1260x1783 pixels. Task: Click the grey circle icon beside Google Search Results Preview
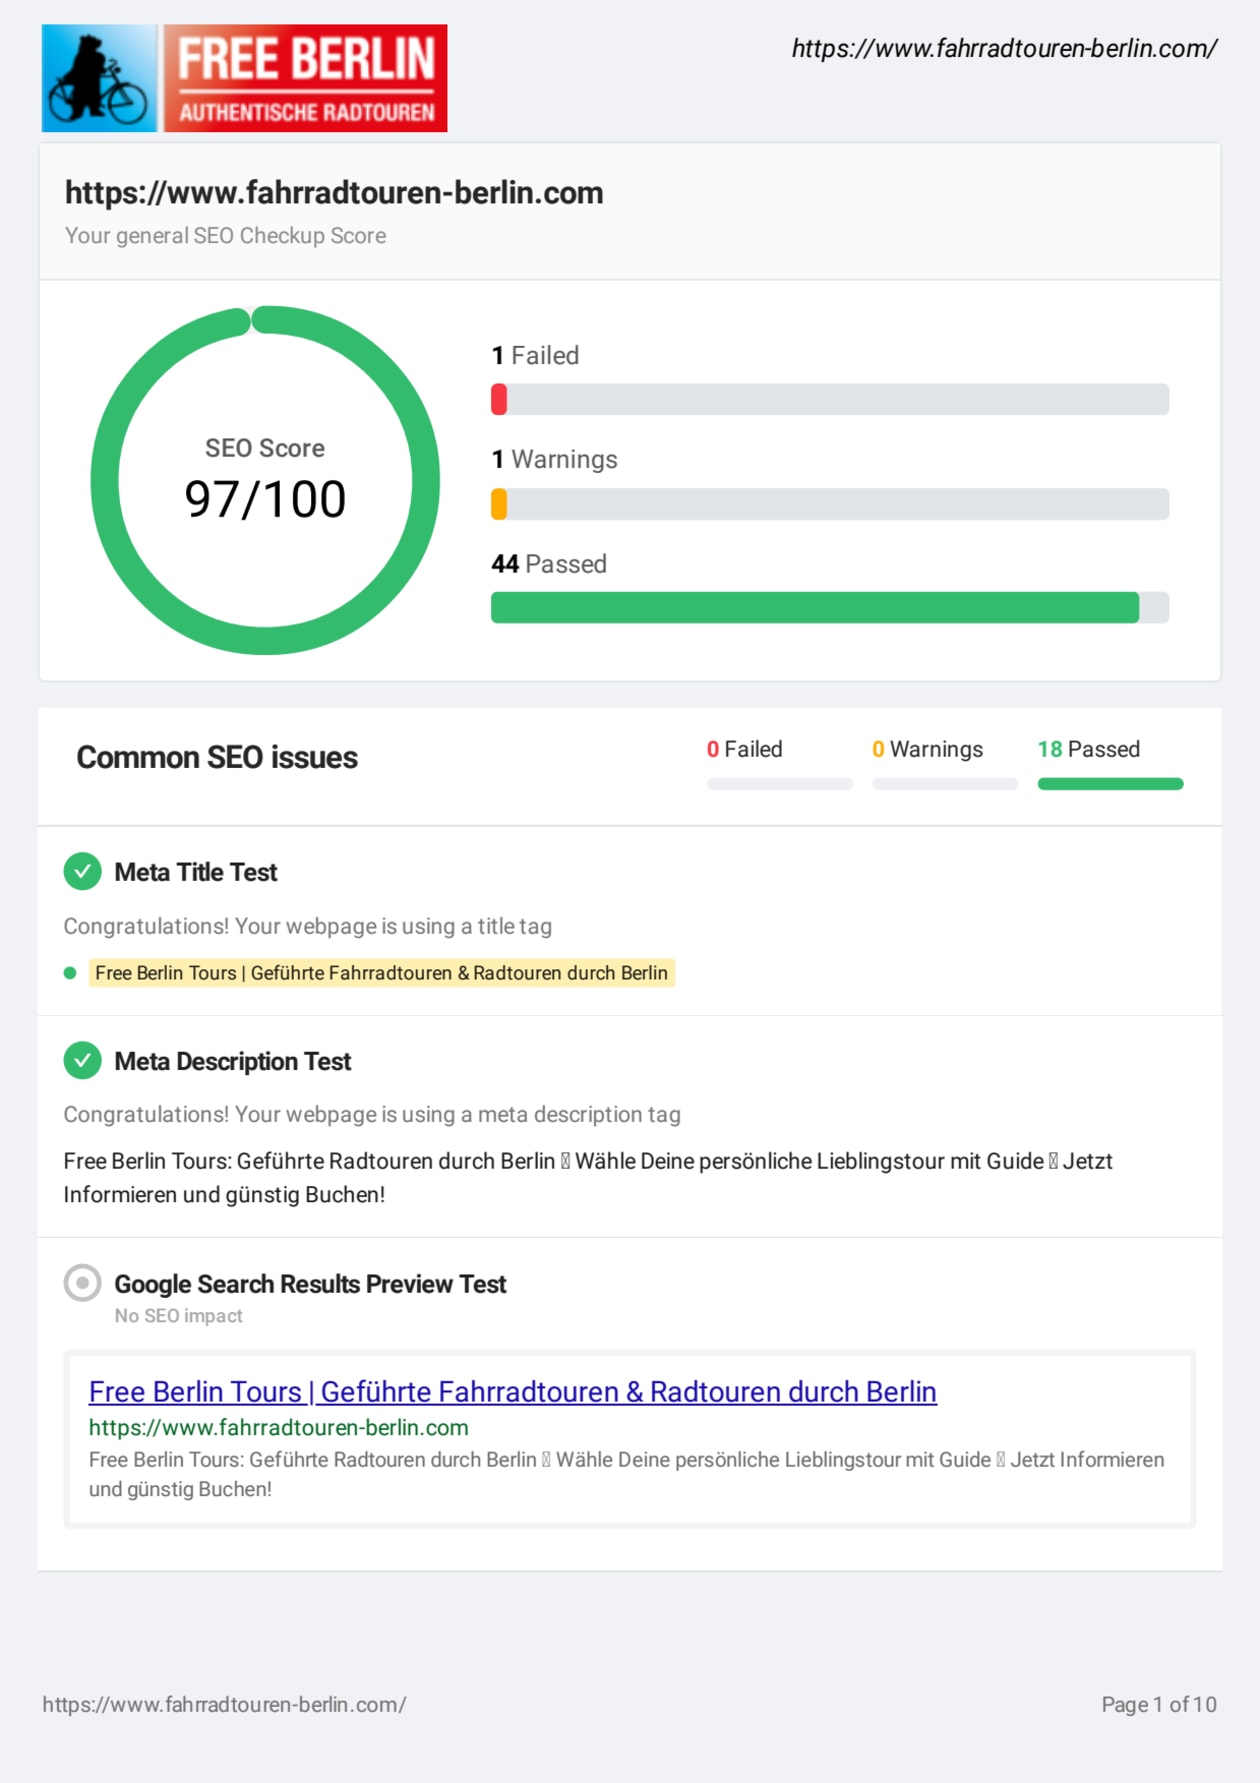tap(83, 1283)
